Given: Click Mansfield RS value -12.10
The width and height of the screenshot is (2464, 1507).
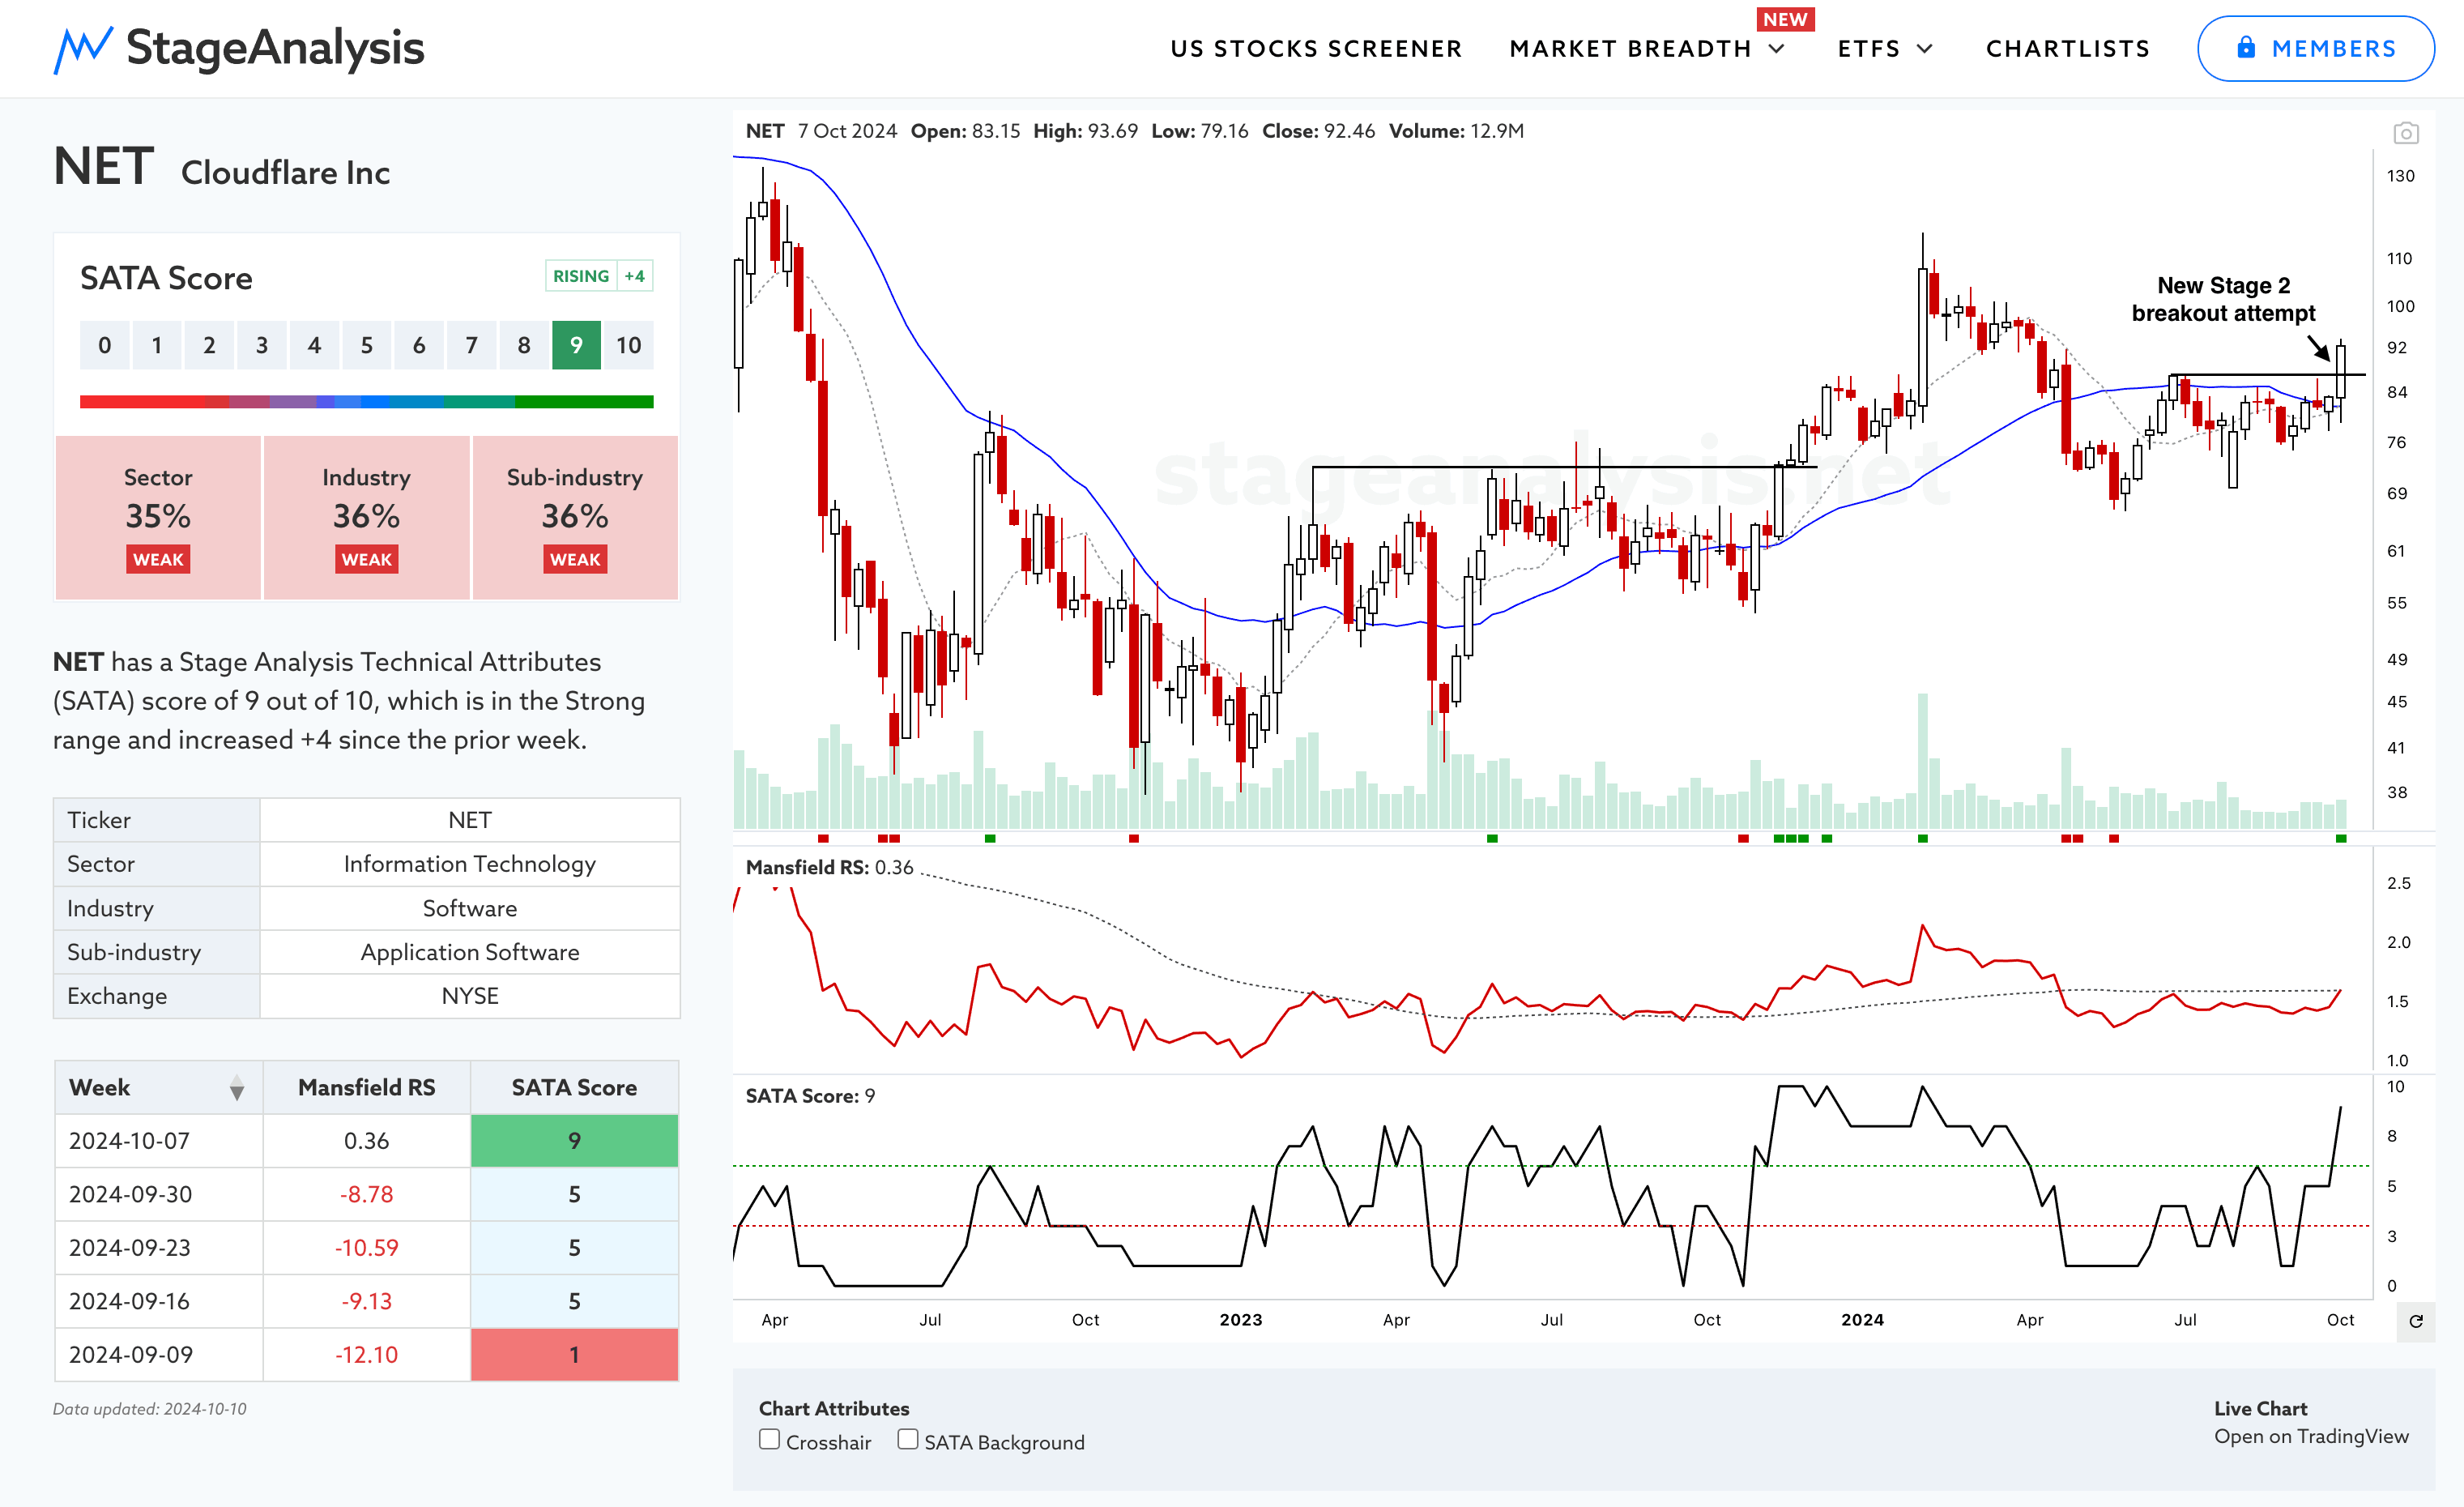Looking at the screenshot, I should pyautogui.click(x=366, y=1355).
